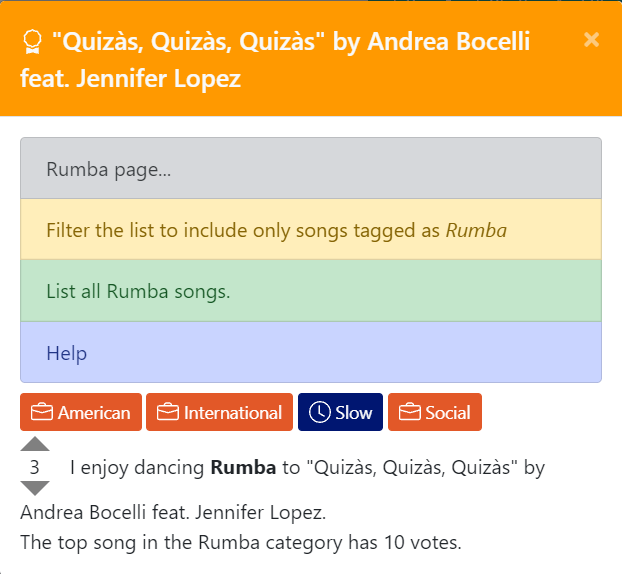The height and width of the screenshot is (574, 622).
Task: Select the Social tag label
Action: click(447, 413)
